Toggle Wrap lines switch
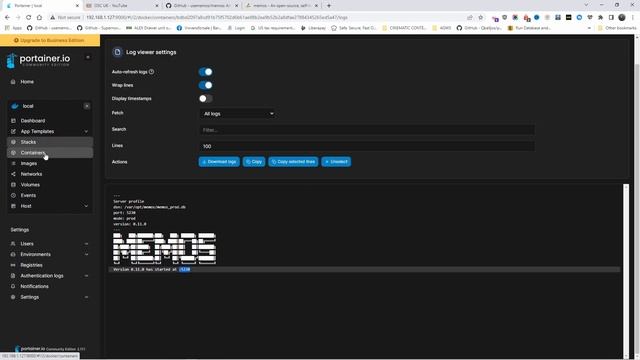This screenshot has width=640, height=360. click(205, 85)
